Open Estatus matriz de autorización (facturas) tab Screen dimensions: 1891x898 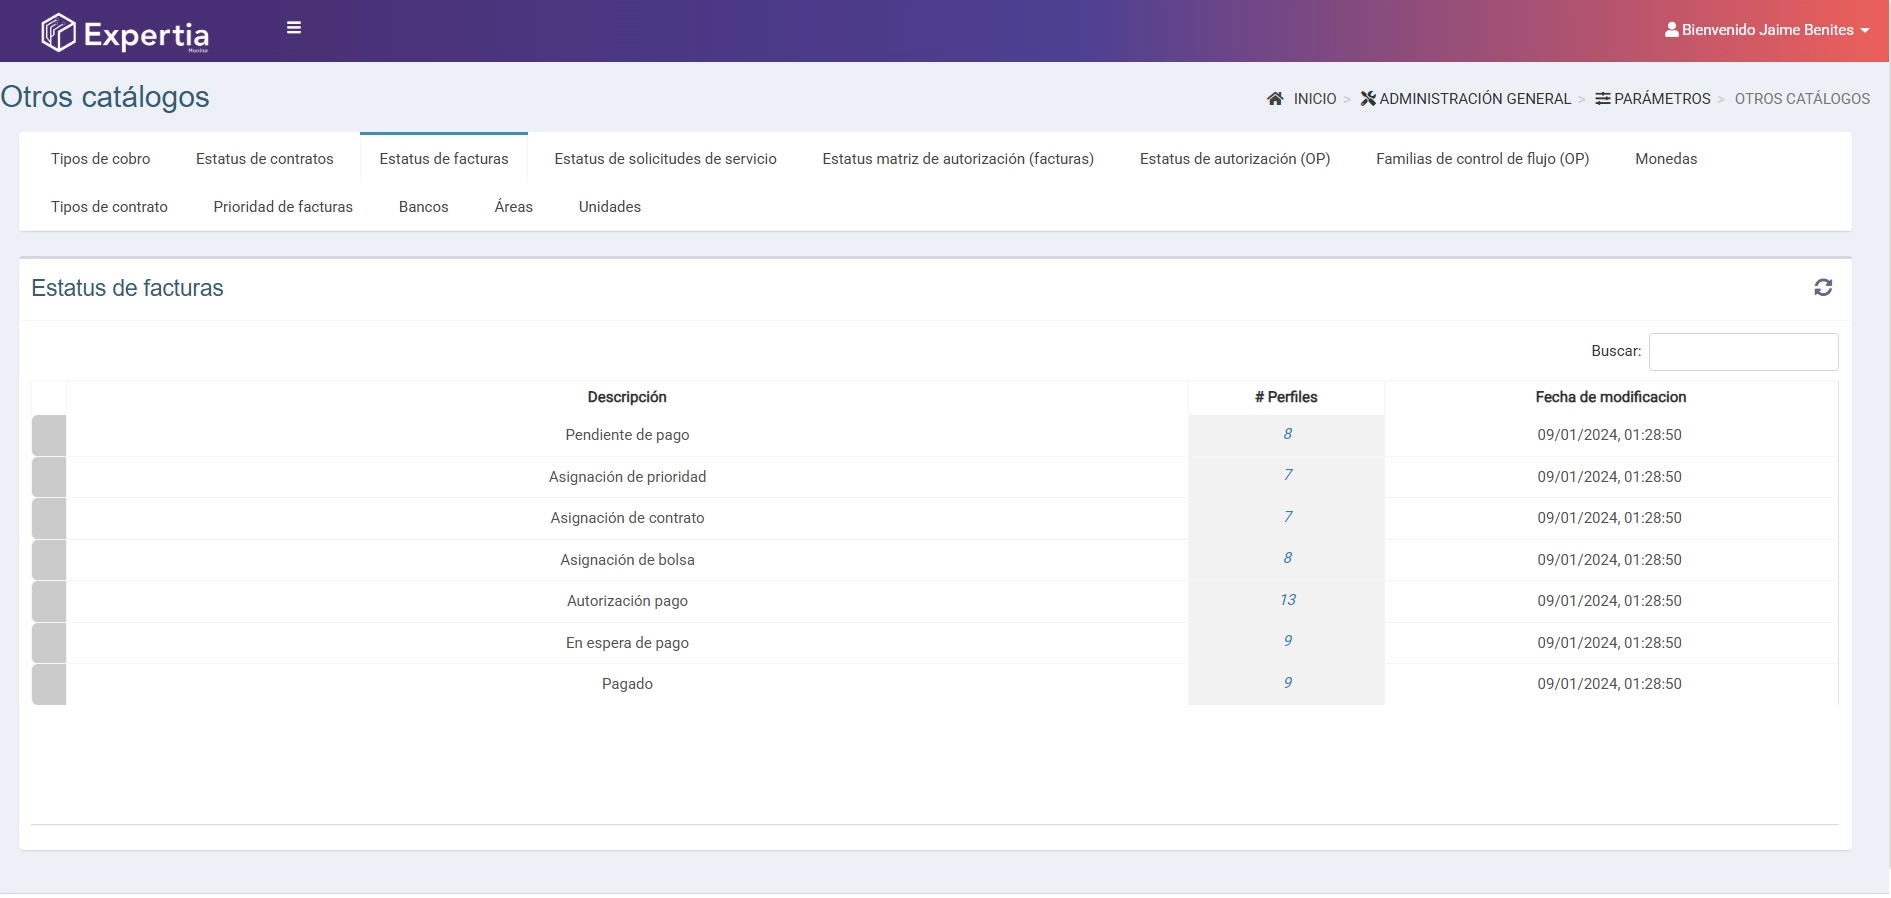pos(958,159)
